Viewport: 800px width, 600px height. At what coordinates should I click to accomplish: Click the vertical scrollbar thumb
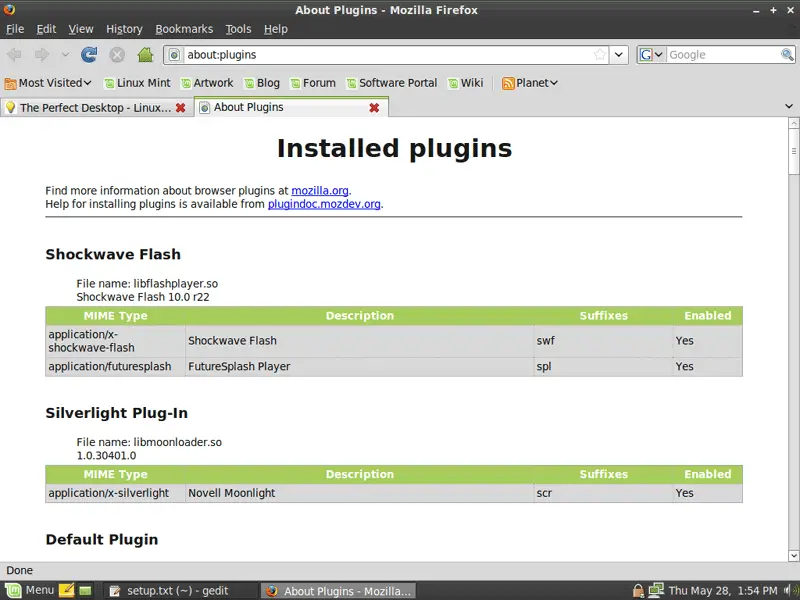tap(793, 152)
